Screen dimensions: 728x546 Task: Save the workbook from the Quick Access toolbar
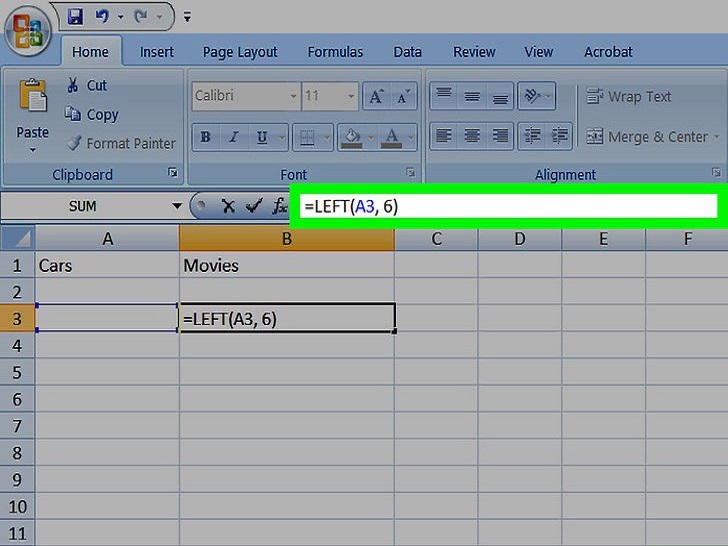pos(75,17)
